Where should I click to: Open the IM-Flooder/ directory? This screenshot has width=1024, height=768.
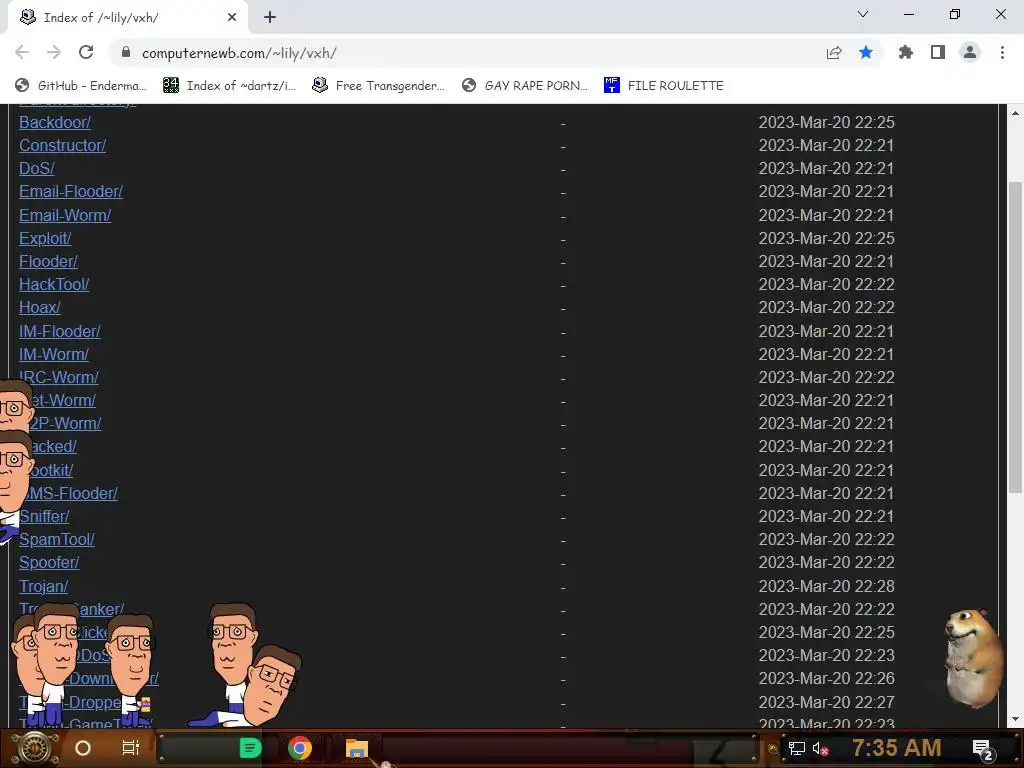click(x=59, y=332)
